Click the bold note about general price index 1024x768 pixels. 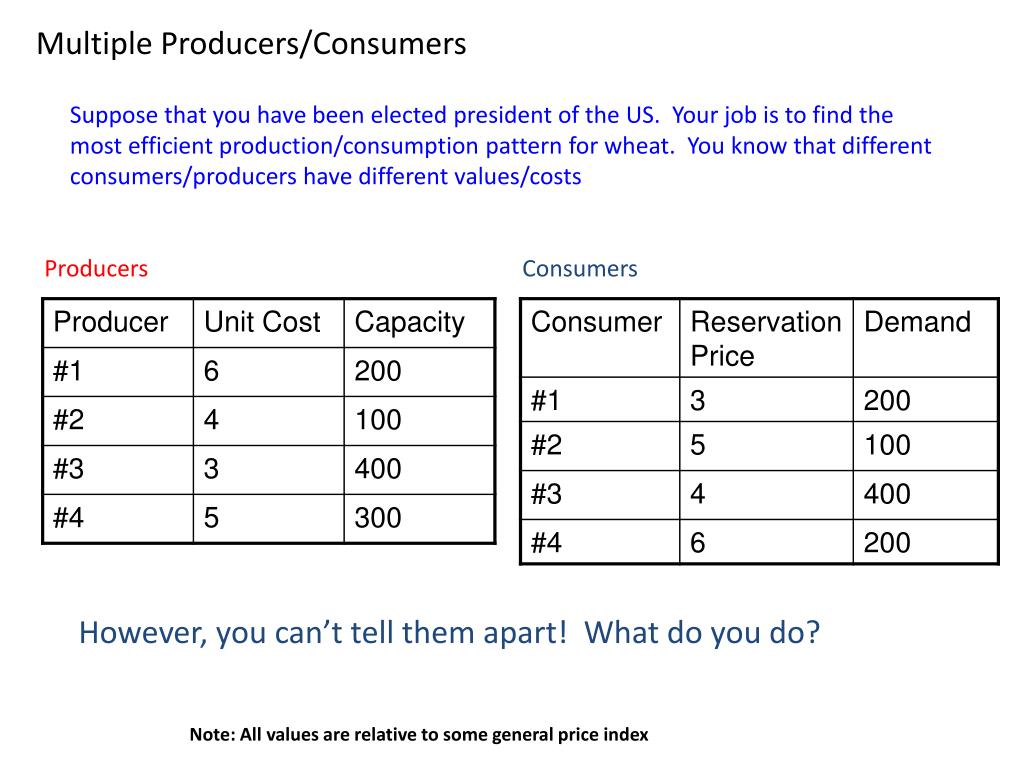point(419,735)
